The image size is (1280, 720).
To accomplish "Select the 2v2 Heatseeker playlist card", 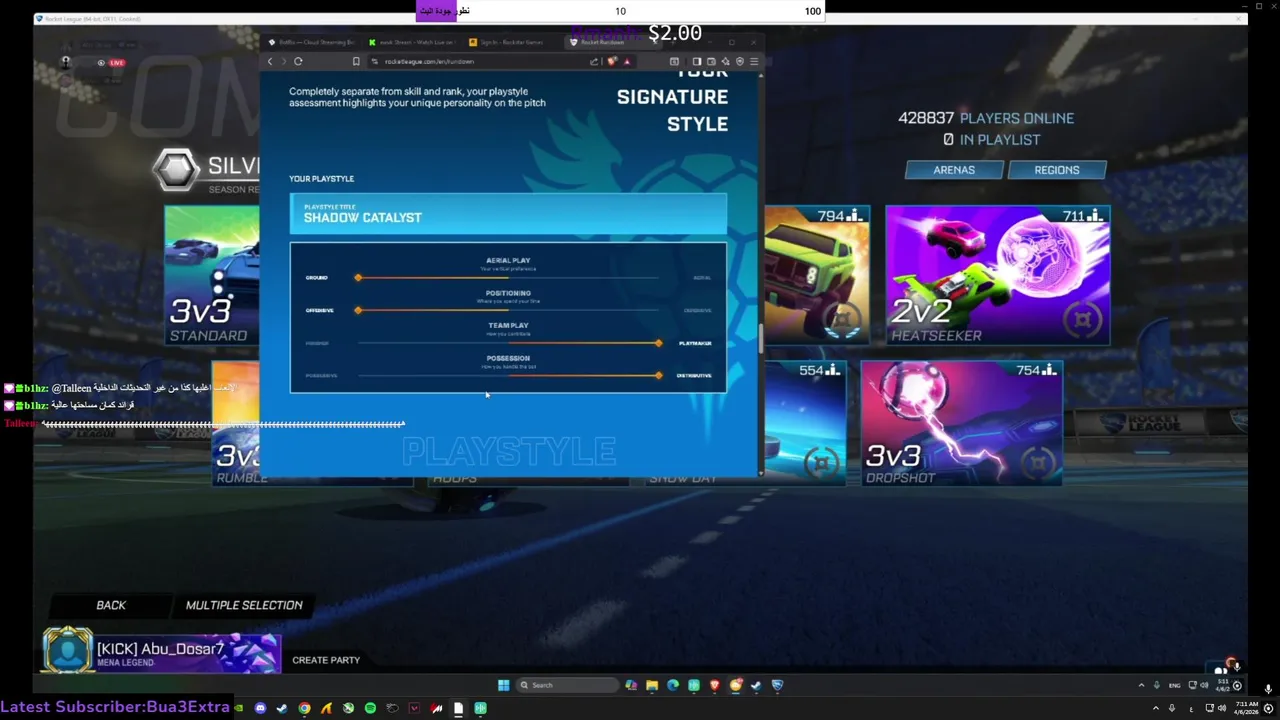I will coord(997,275).
